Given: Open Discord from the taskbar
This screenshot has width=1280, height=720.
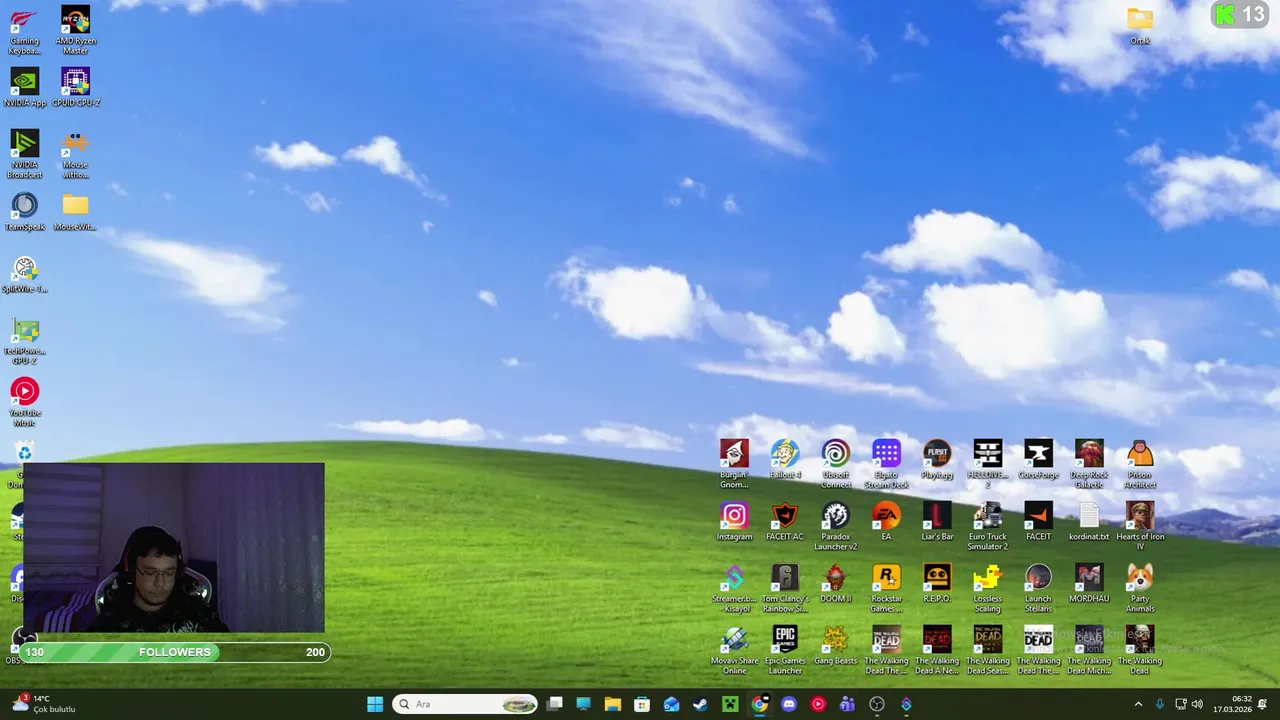Looking at the screenshot, I should pyautogui.click(x=788, y=704).
